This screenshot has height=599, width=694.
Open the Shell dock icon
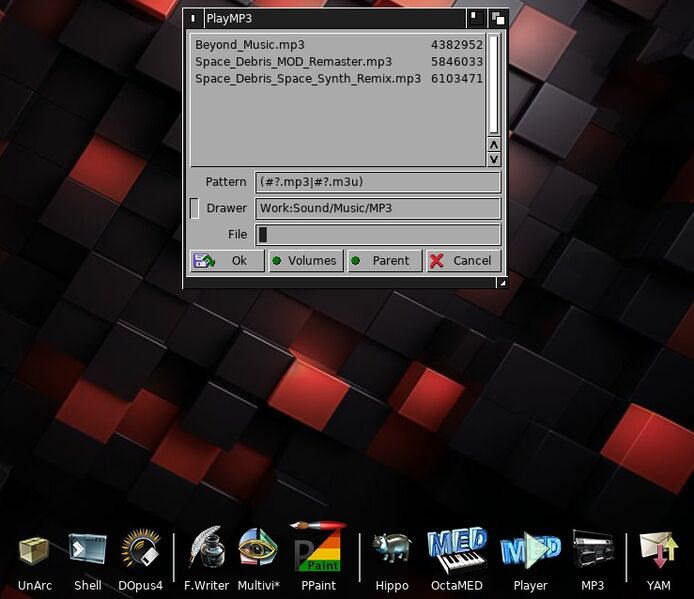coord(87,552)
